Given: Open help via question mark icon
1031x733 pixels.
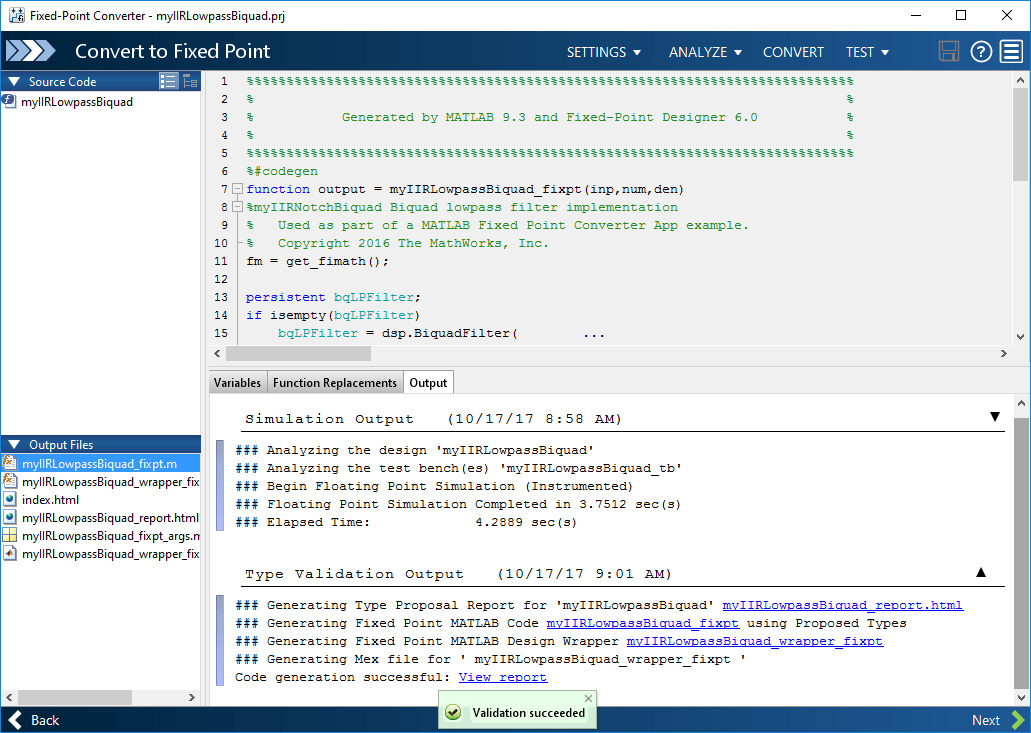Looking at the screenshot, I should click(981, 51).
